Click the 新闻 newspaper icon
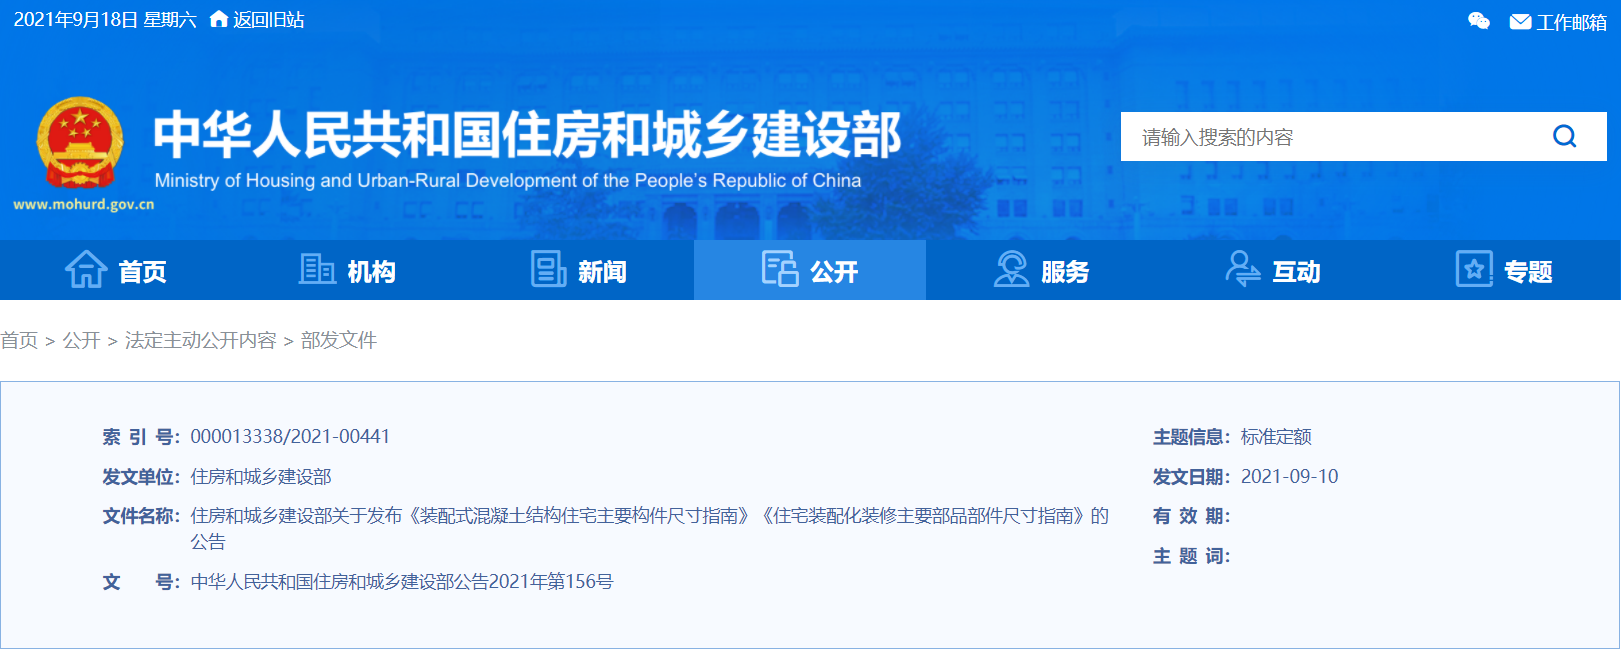This screenshot has height=652, width=1621. [x=548, y=270]
